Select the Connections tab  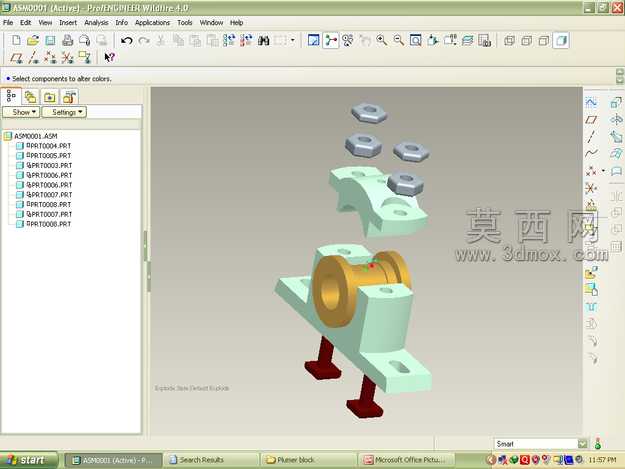[x=69, y=97]
